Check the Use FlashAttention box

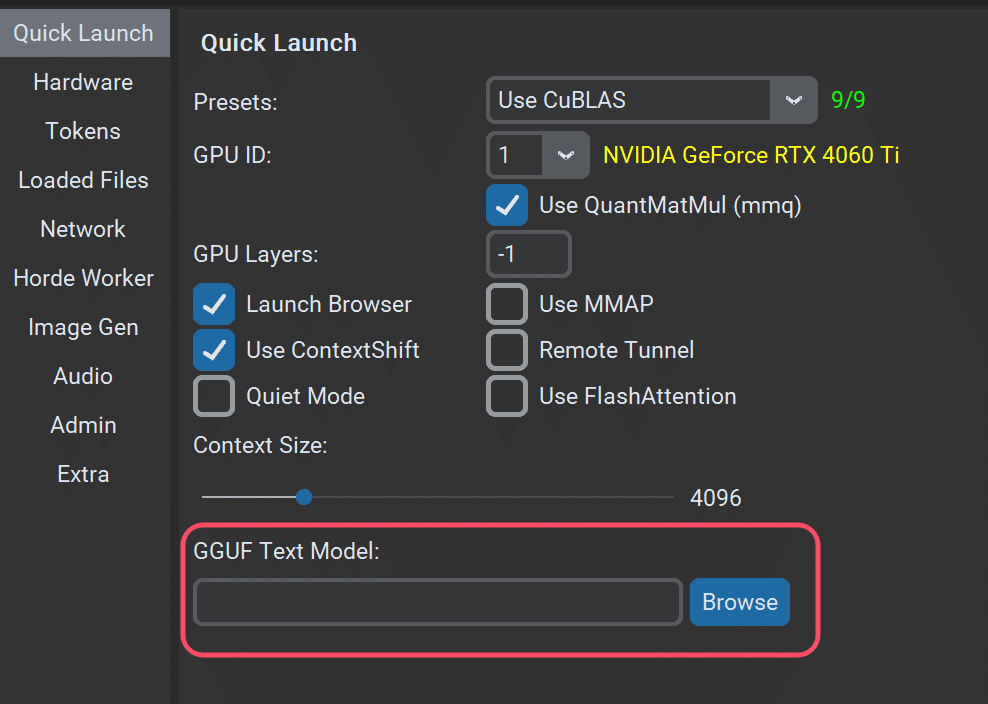(507, 396)
